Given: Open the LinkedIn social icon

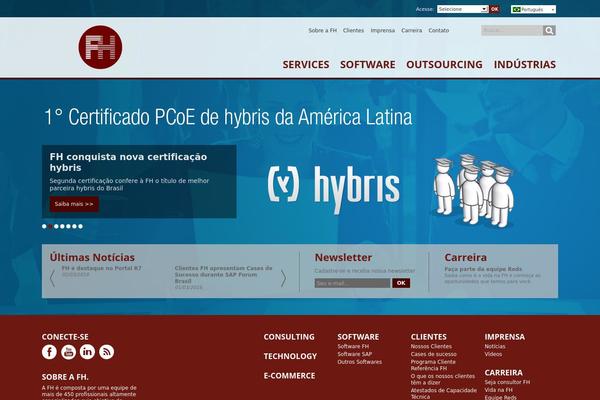Looking at the screenshot, I should (87, 352).
